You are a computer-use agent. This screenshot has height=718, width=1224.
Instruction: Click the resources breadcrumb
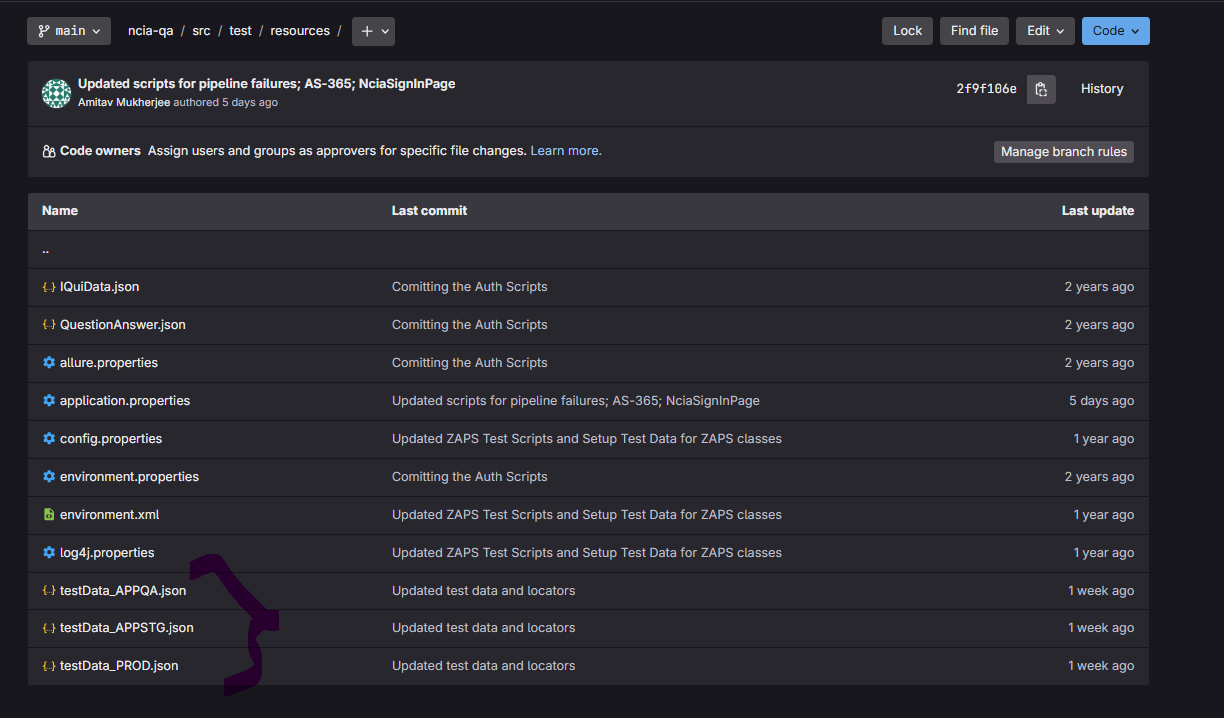point(300,31)
